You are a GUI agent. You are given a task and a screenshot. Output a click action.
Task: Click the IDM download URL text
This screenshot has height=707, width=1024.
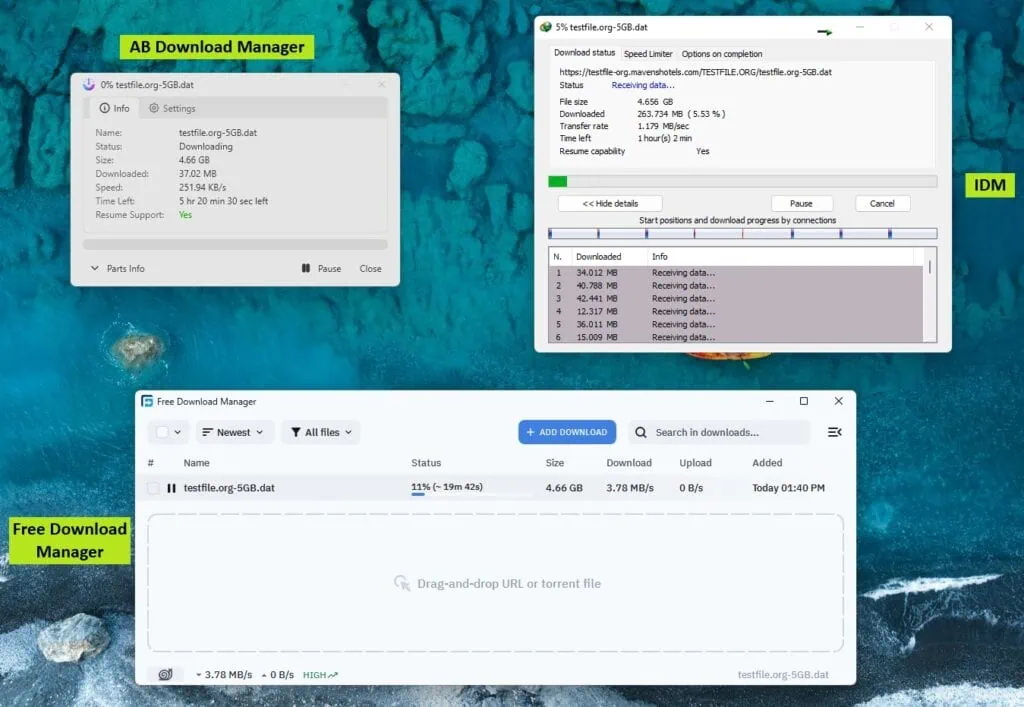(x=696, y=72)
